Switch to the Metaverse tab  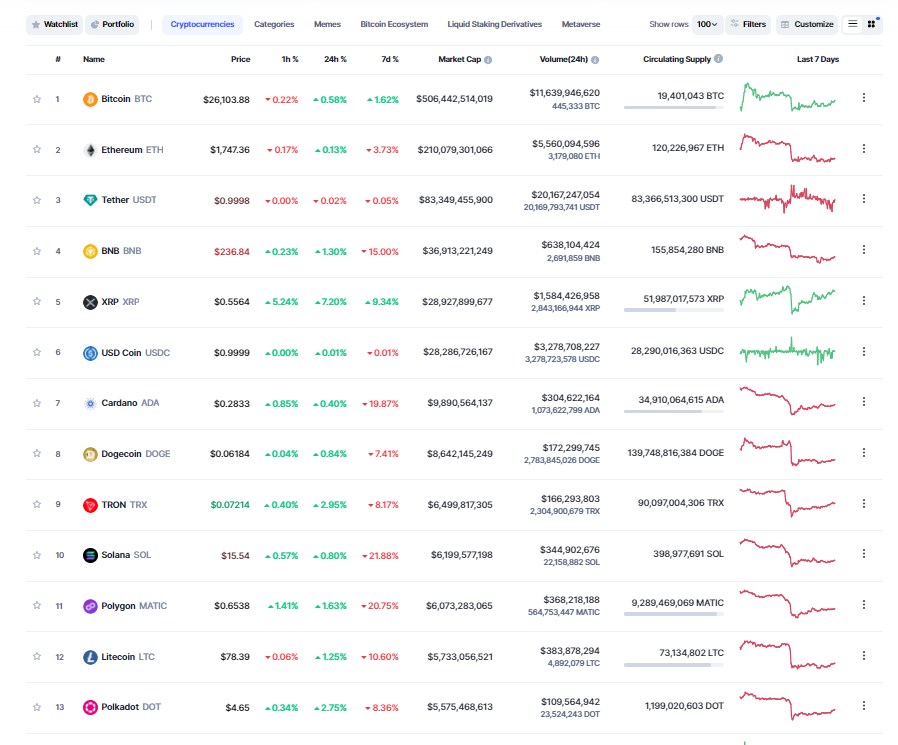coord(581,24)
